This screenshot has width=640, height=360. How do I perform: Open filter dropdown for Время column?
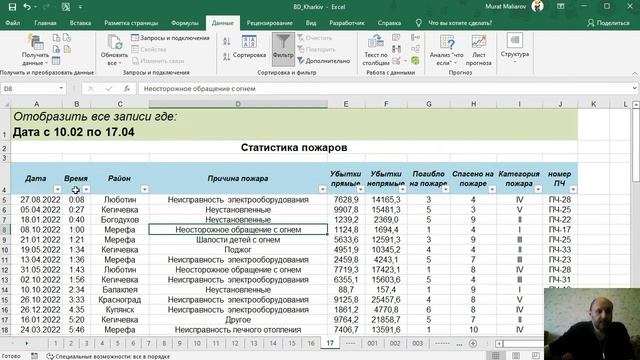86,189
